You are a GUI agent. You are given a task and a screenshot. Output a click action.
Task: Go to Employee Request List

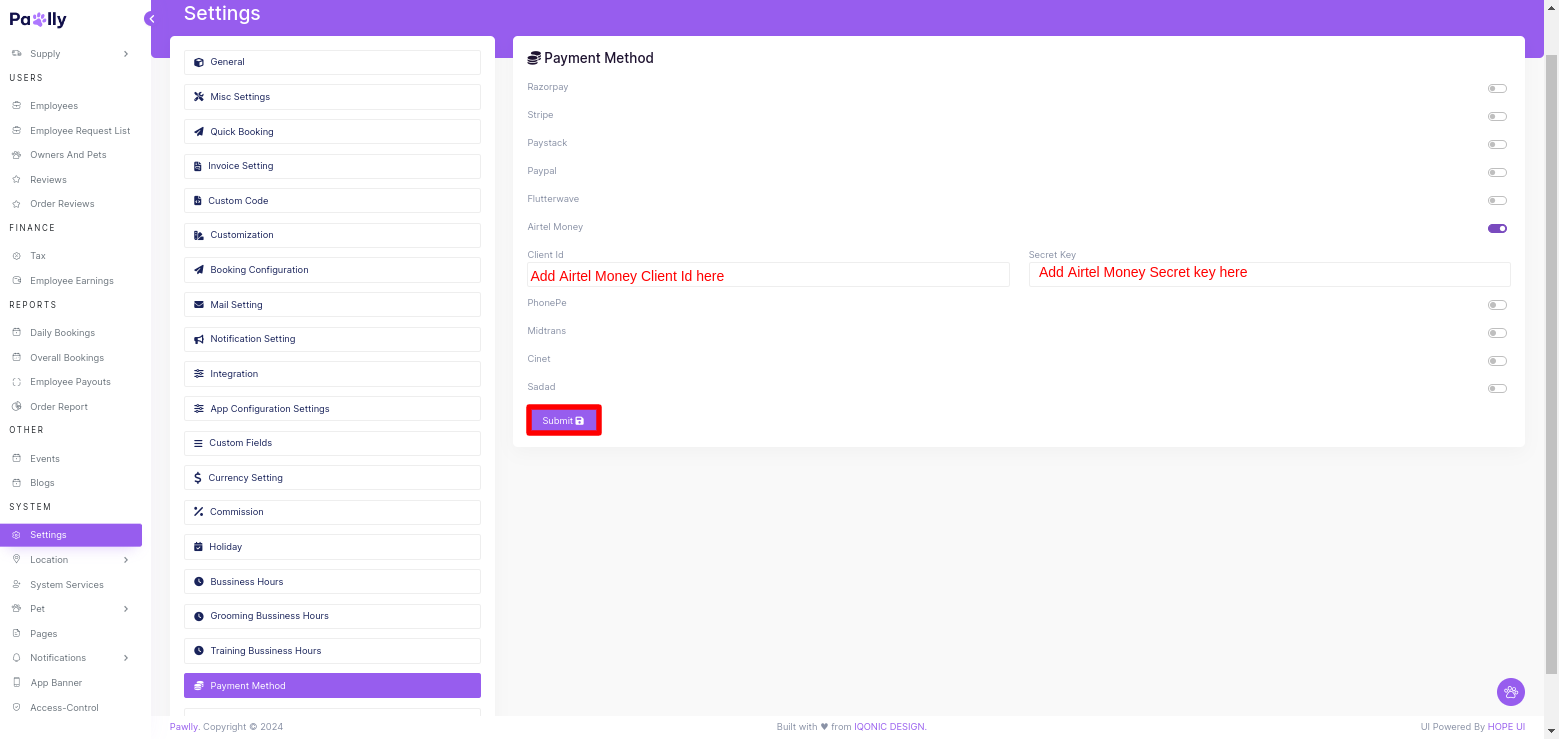click(x=80, y=131)
